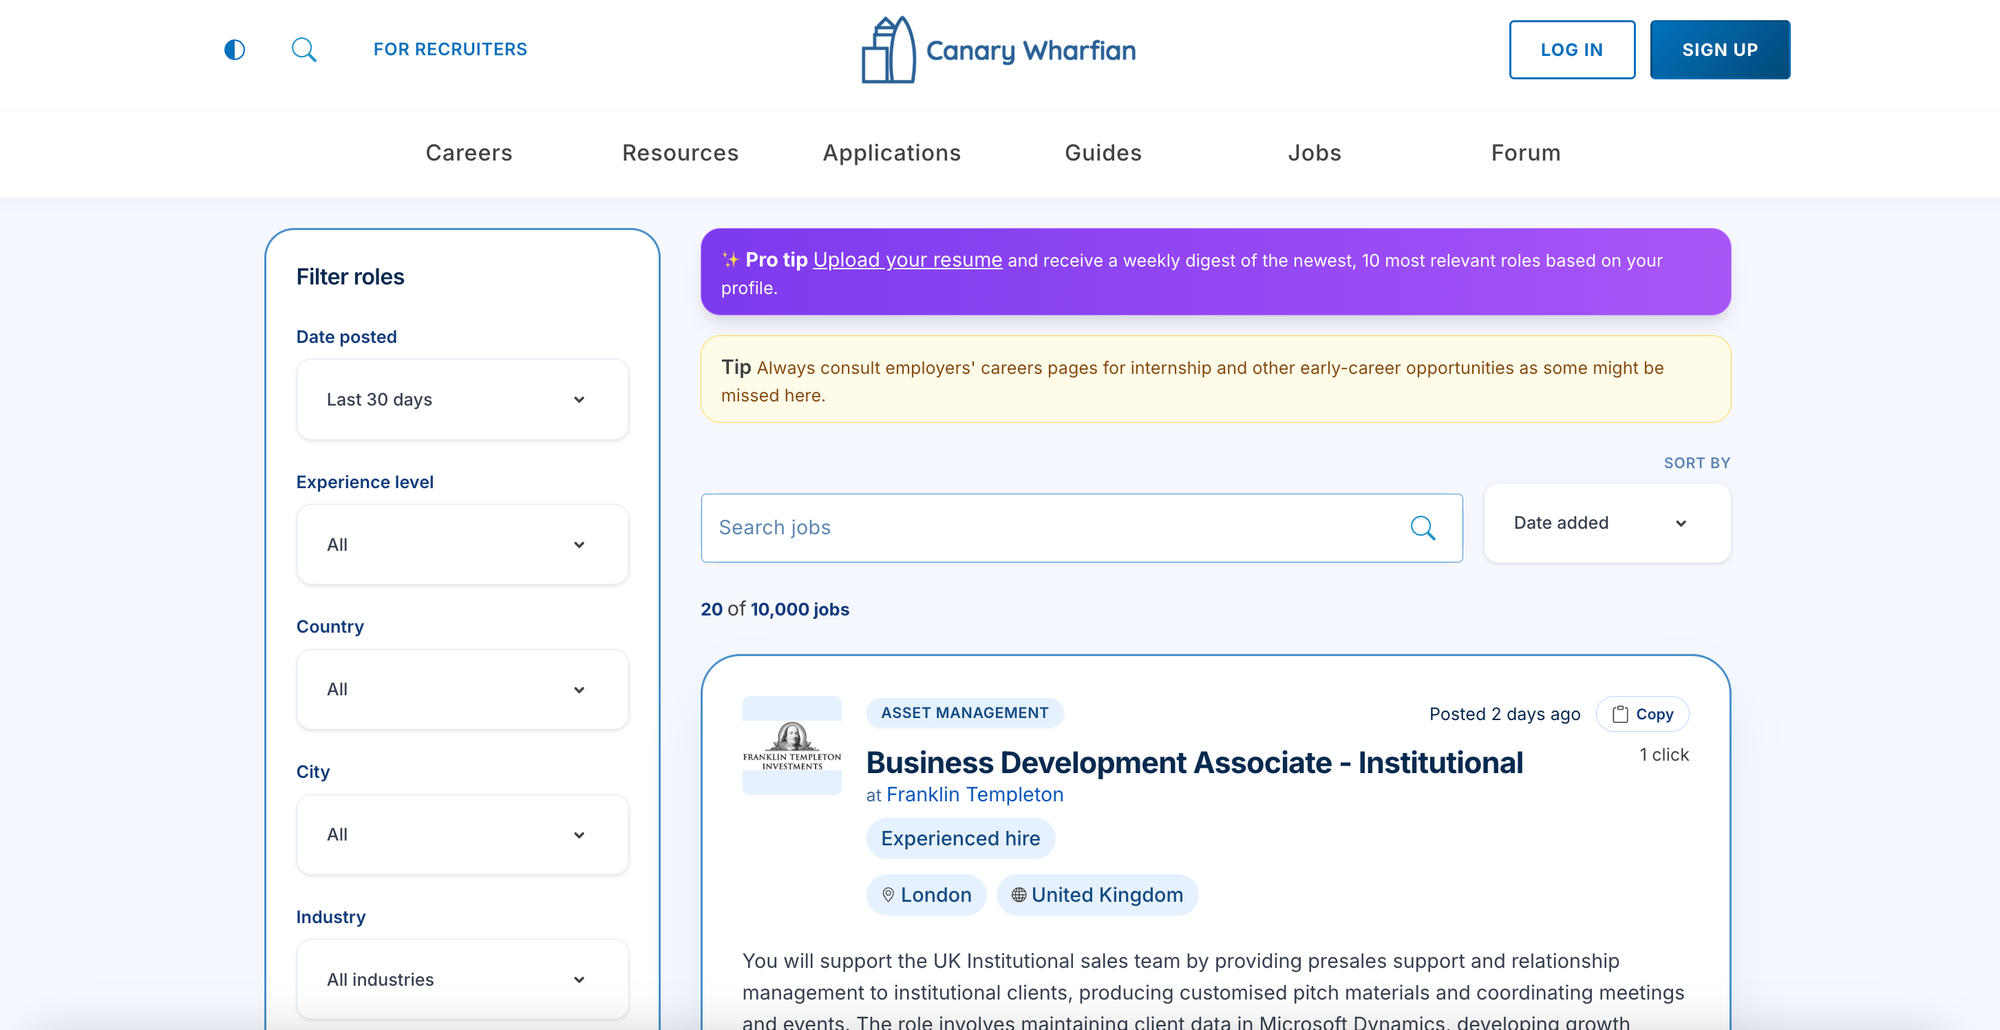Click the London location pin tag
Image resolution: width=2000 pixels, height=1030 pixels.
pyautogui.click(x=926, y=895)
